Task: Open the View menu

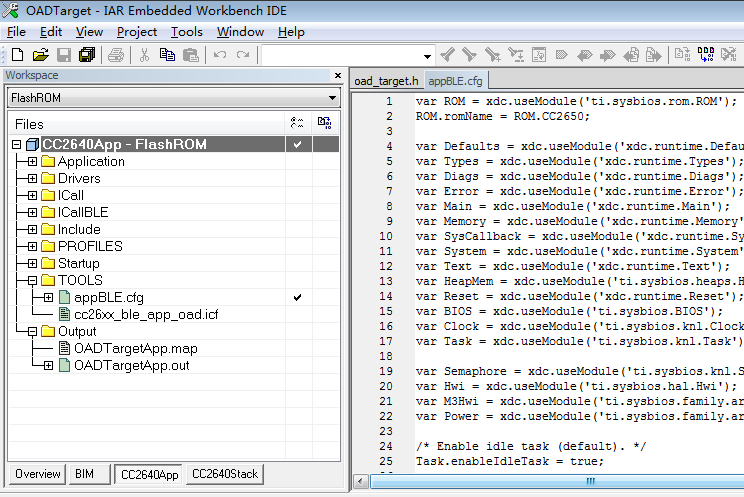Action: click(89, 32)
